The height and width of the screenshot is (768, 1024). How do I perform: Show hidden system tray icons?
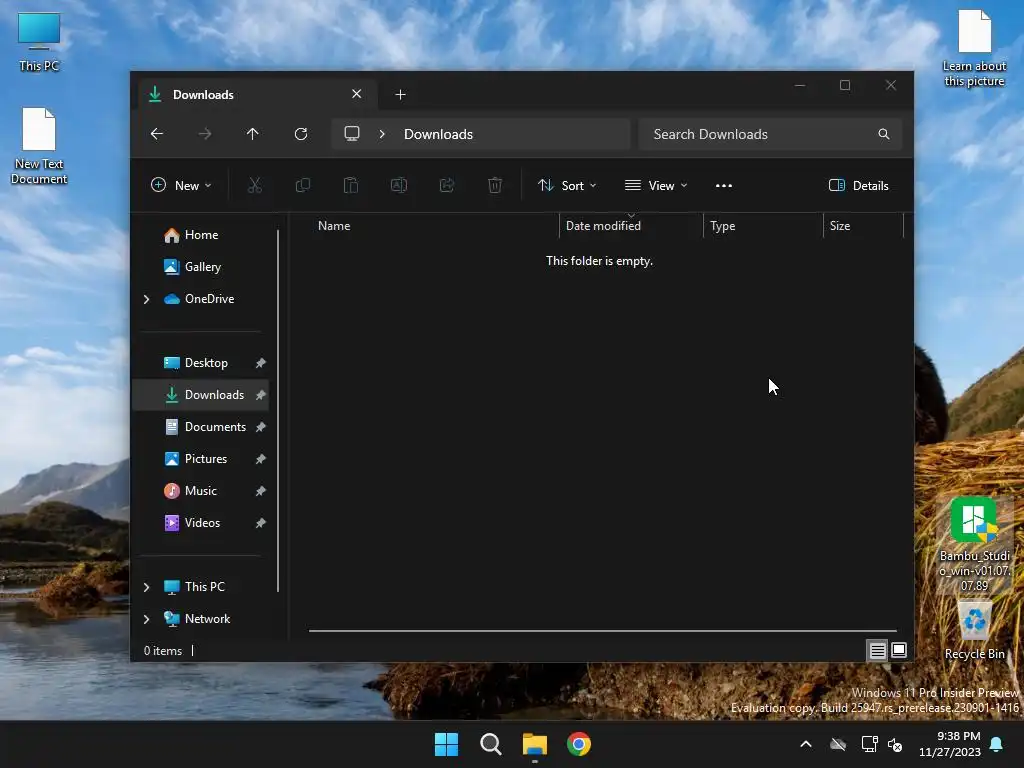pos(806,744)
